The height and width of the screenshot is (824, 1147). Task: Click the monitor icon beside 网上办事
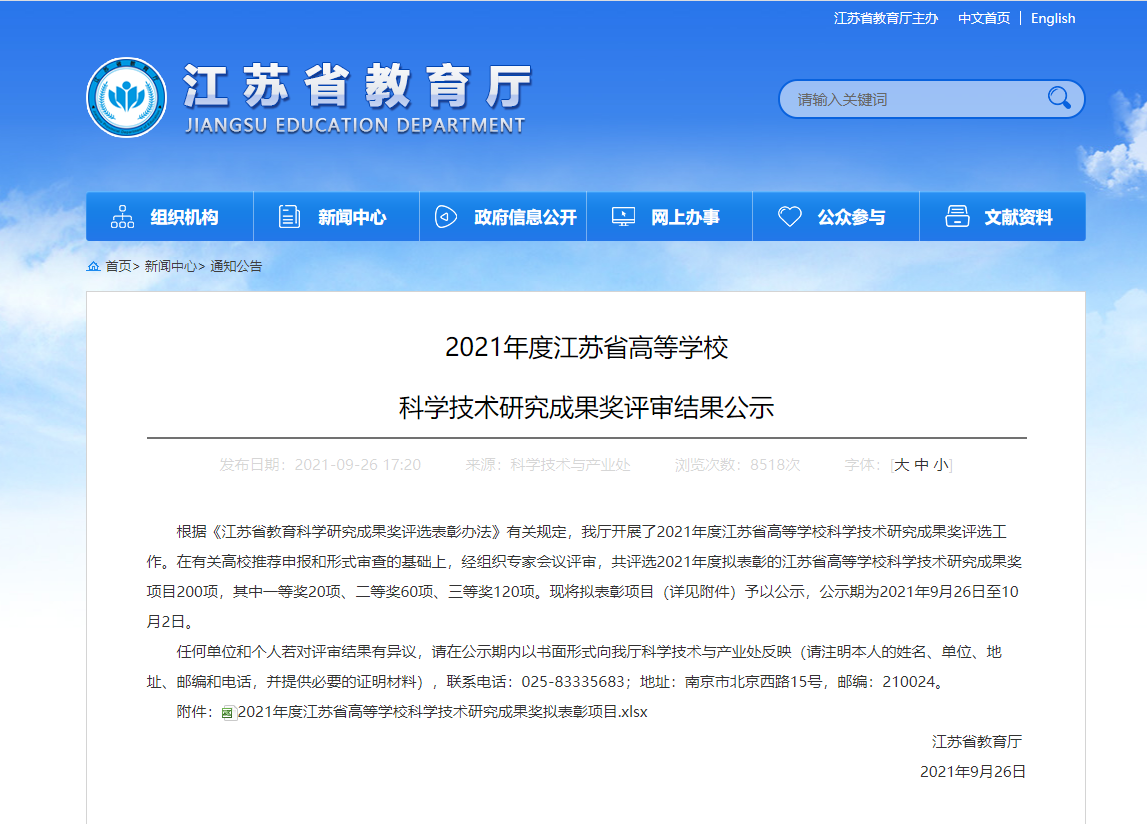[x=623, y=217]
